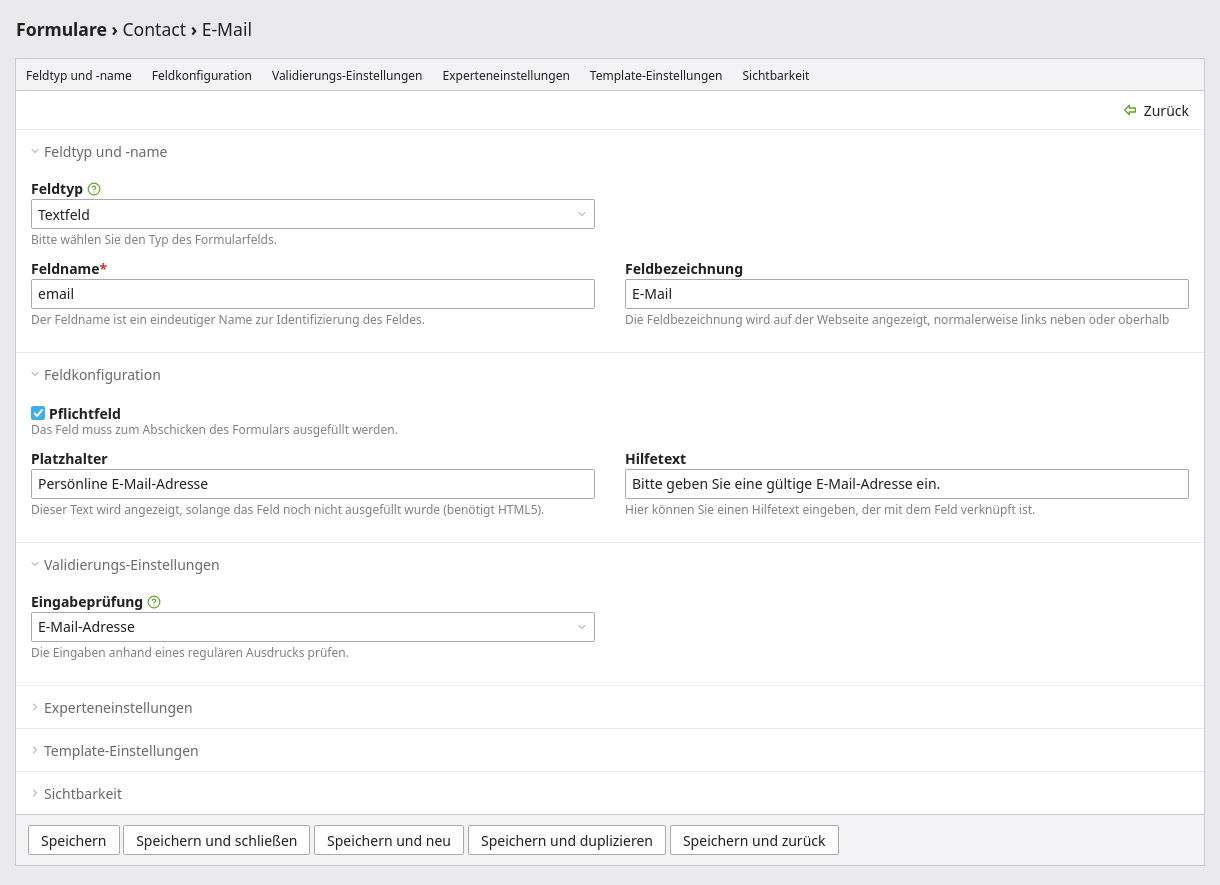The image size is (1220, 885).
Task: Jump to the Sichtbarkeit tab
Action: click(x=776, y=75)
